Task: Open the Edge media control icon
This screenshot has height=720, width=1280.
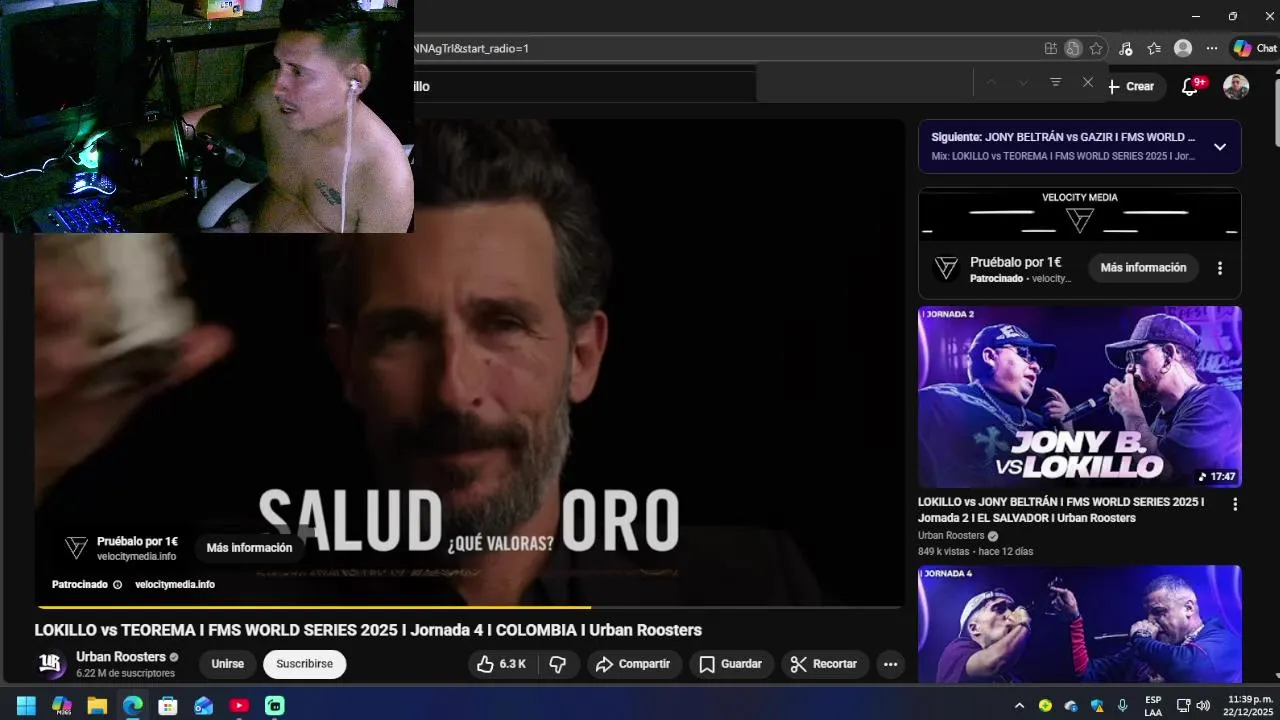Action: click(1126, 48)
